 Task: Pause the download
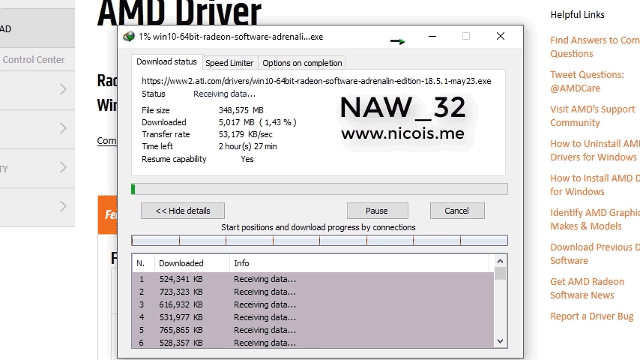377,211
